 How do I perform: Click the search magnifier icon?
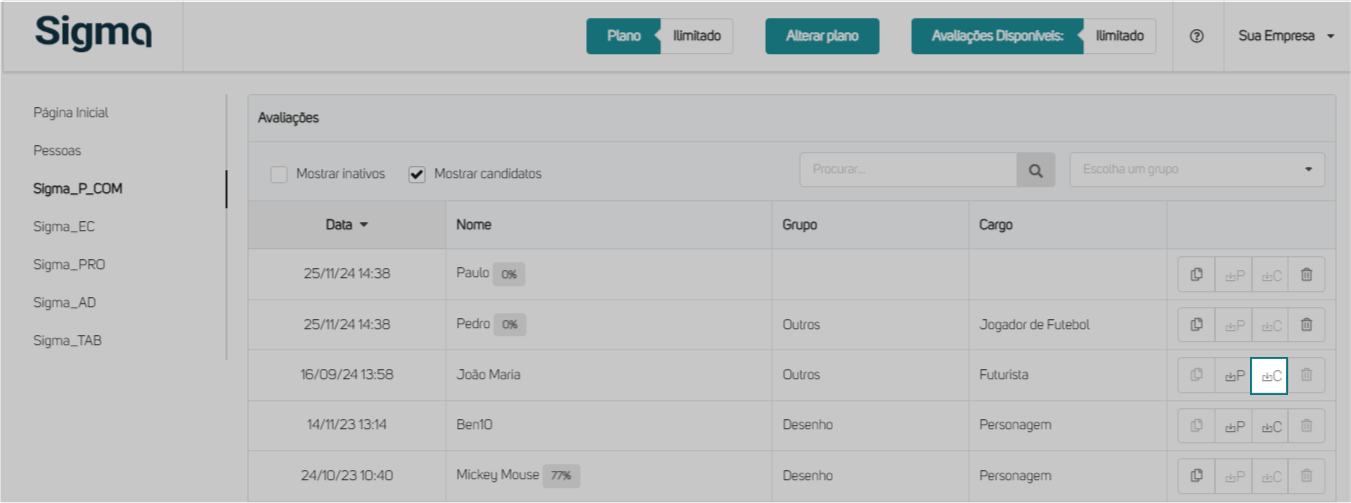click(1036, 170)
